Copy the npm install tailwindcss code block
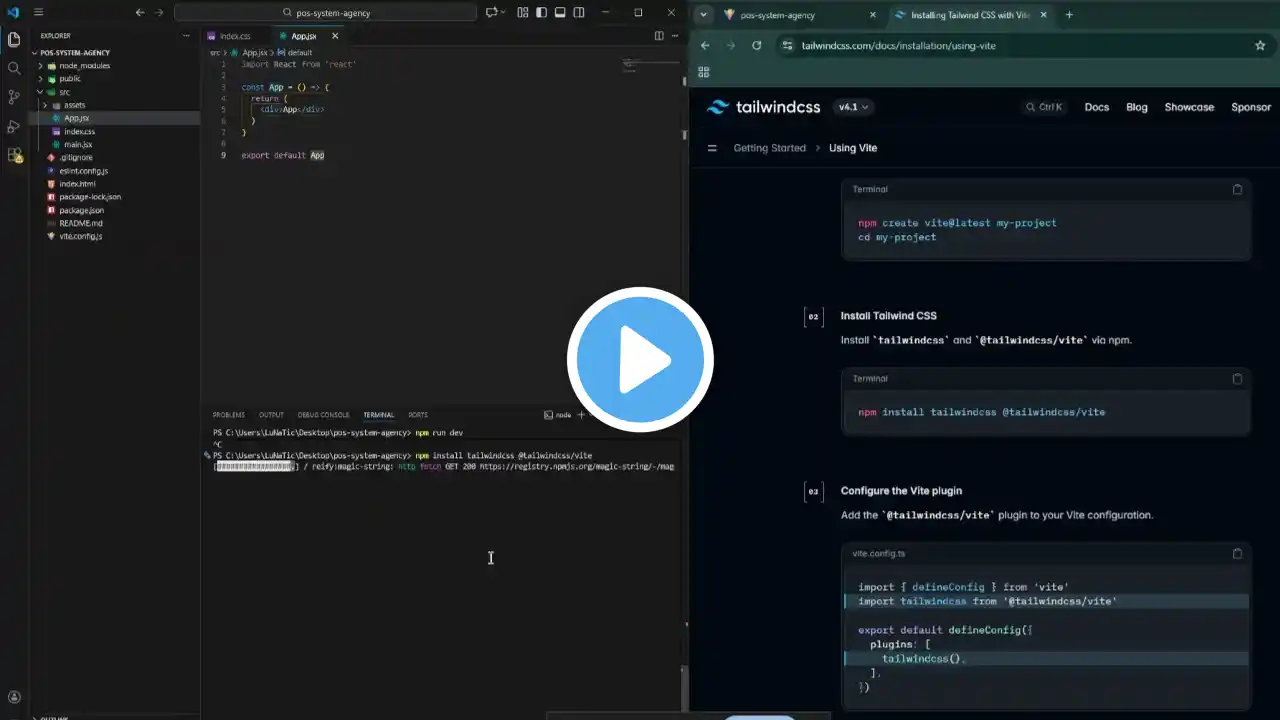1280x720 pixels. click(x=1237, y=379)
